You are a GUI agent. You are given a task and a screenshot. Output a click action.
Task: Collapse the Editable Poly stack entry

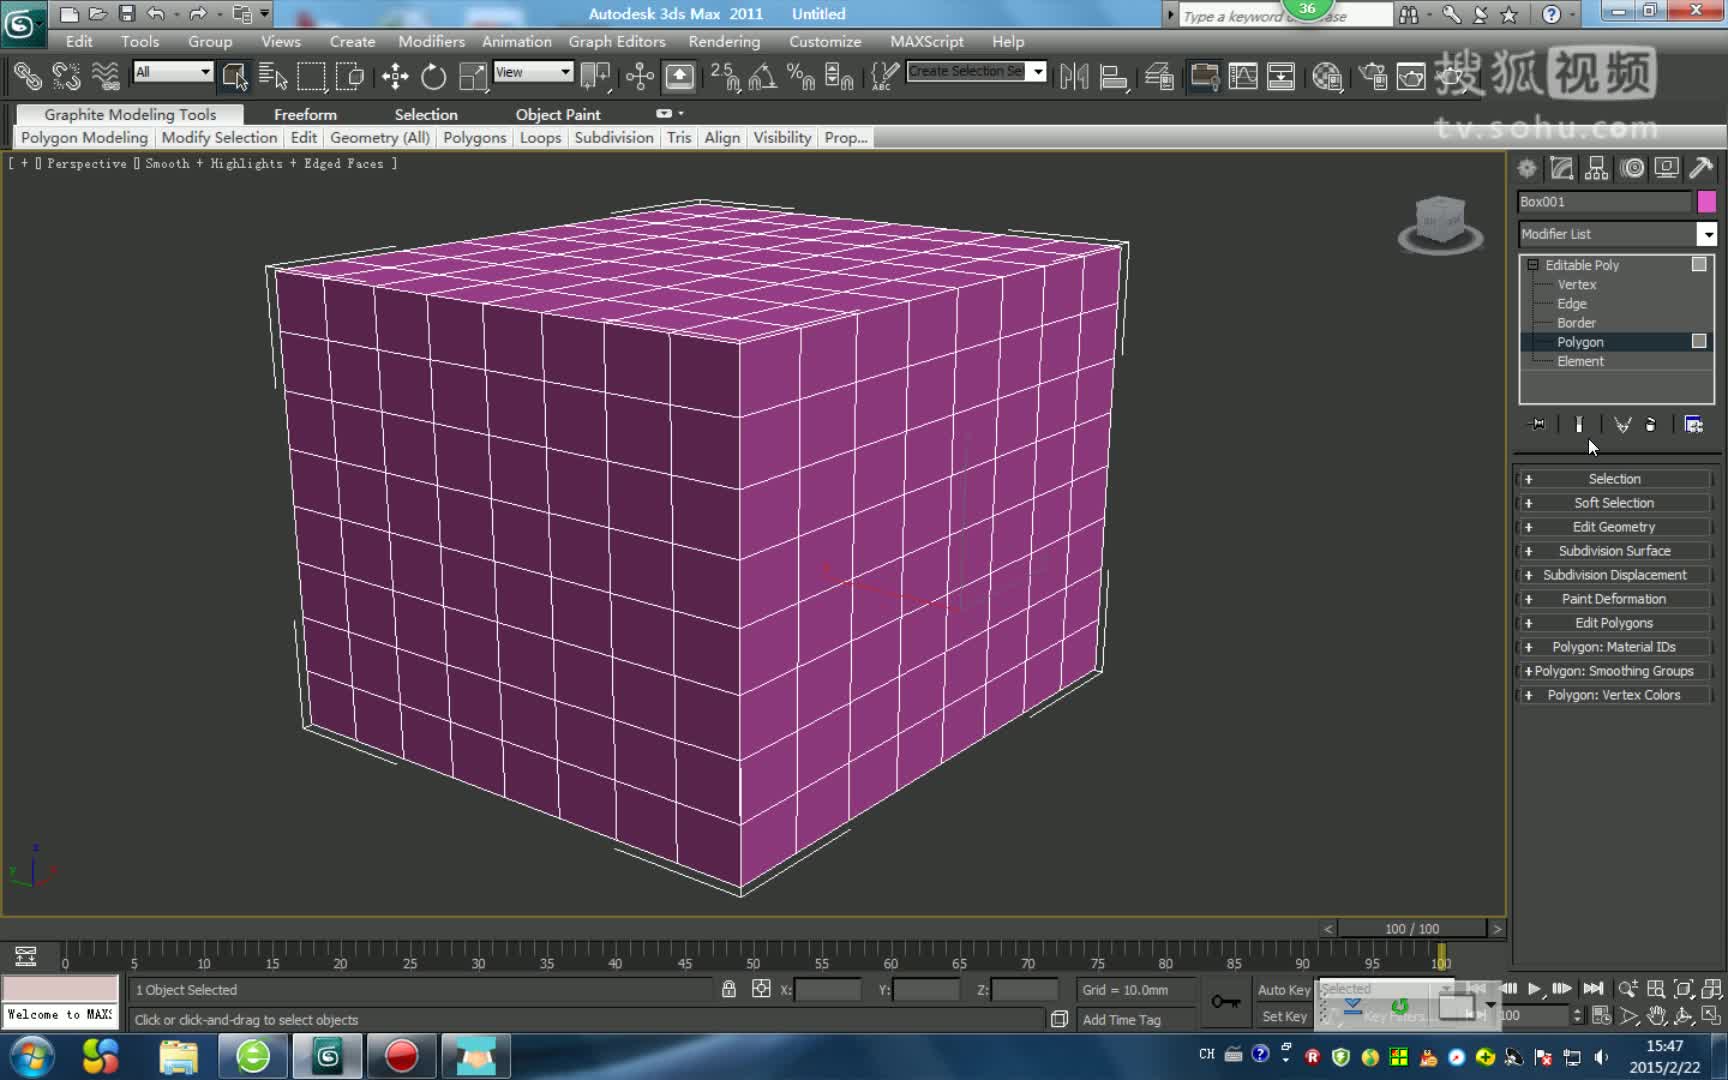point(1533,264)
